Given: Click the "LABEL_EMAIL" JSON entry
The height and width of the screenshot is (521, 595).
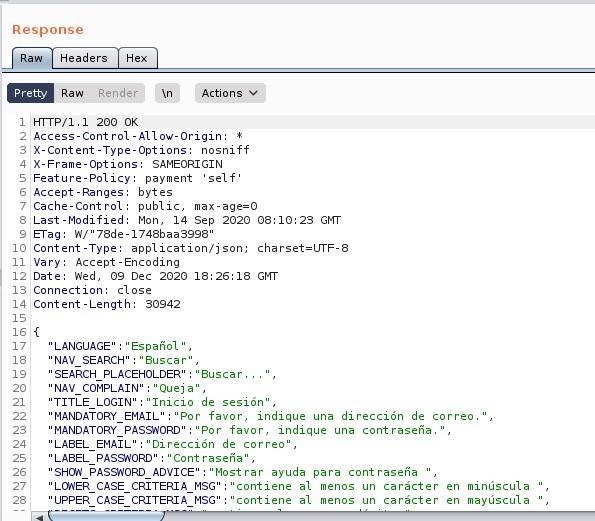Looking at the screenshot, I should [173, 444].
